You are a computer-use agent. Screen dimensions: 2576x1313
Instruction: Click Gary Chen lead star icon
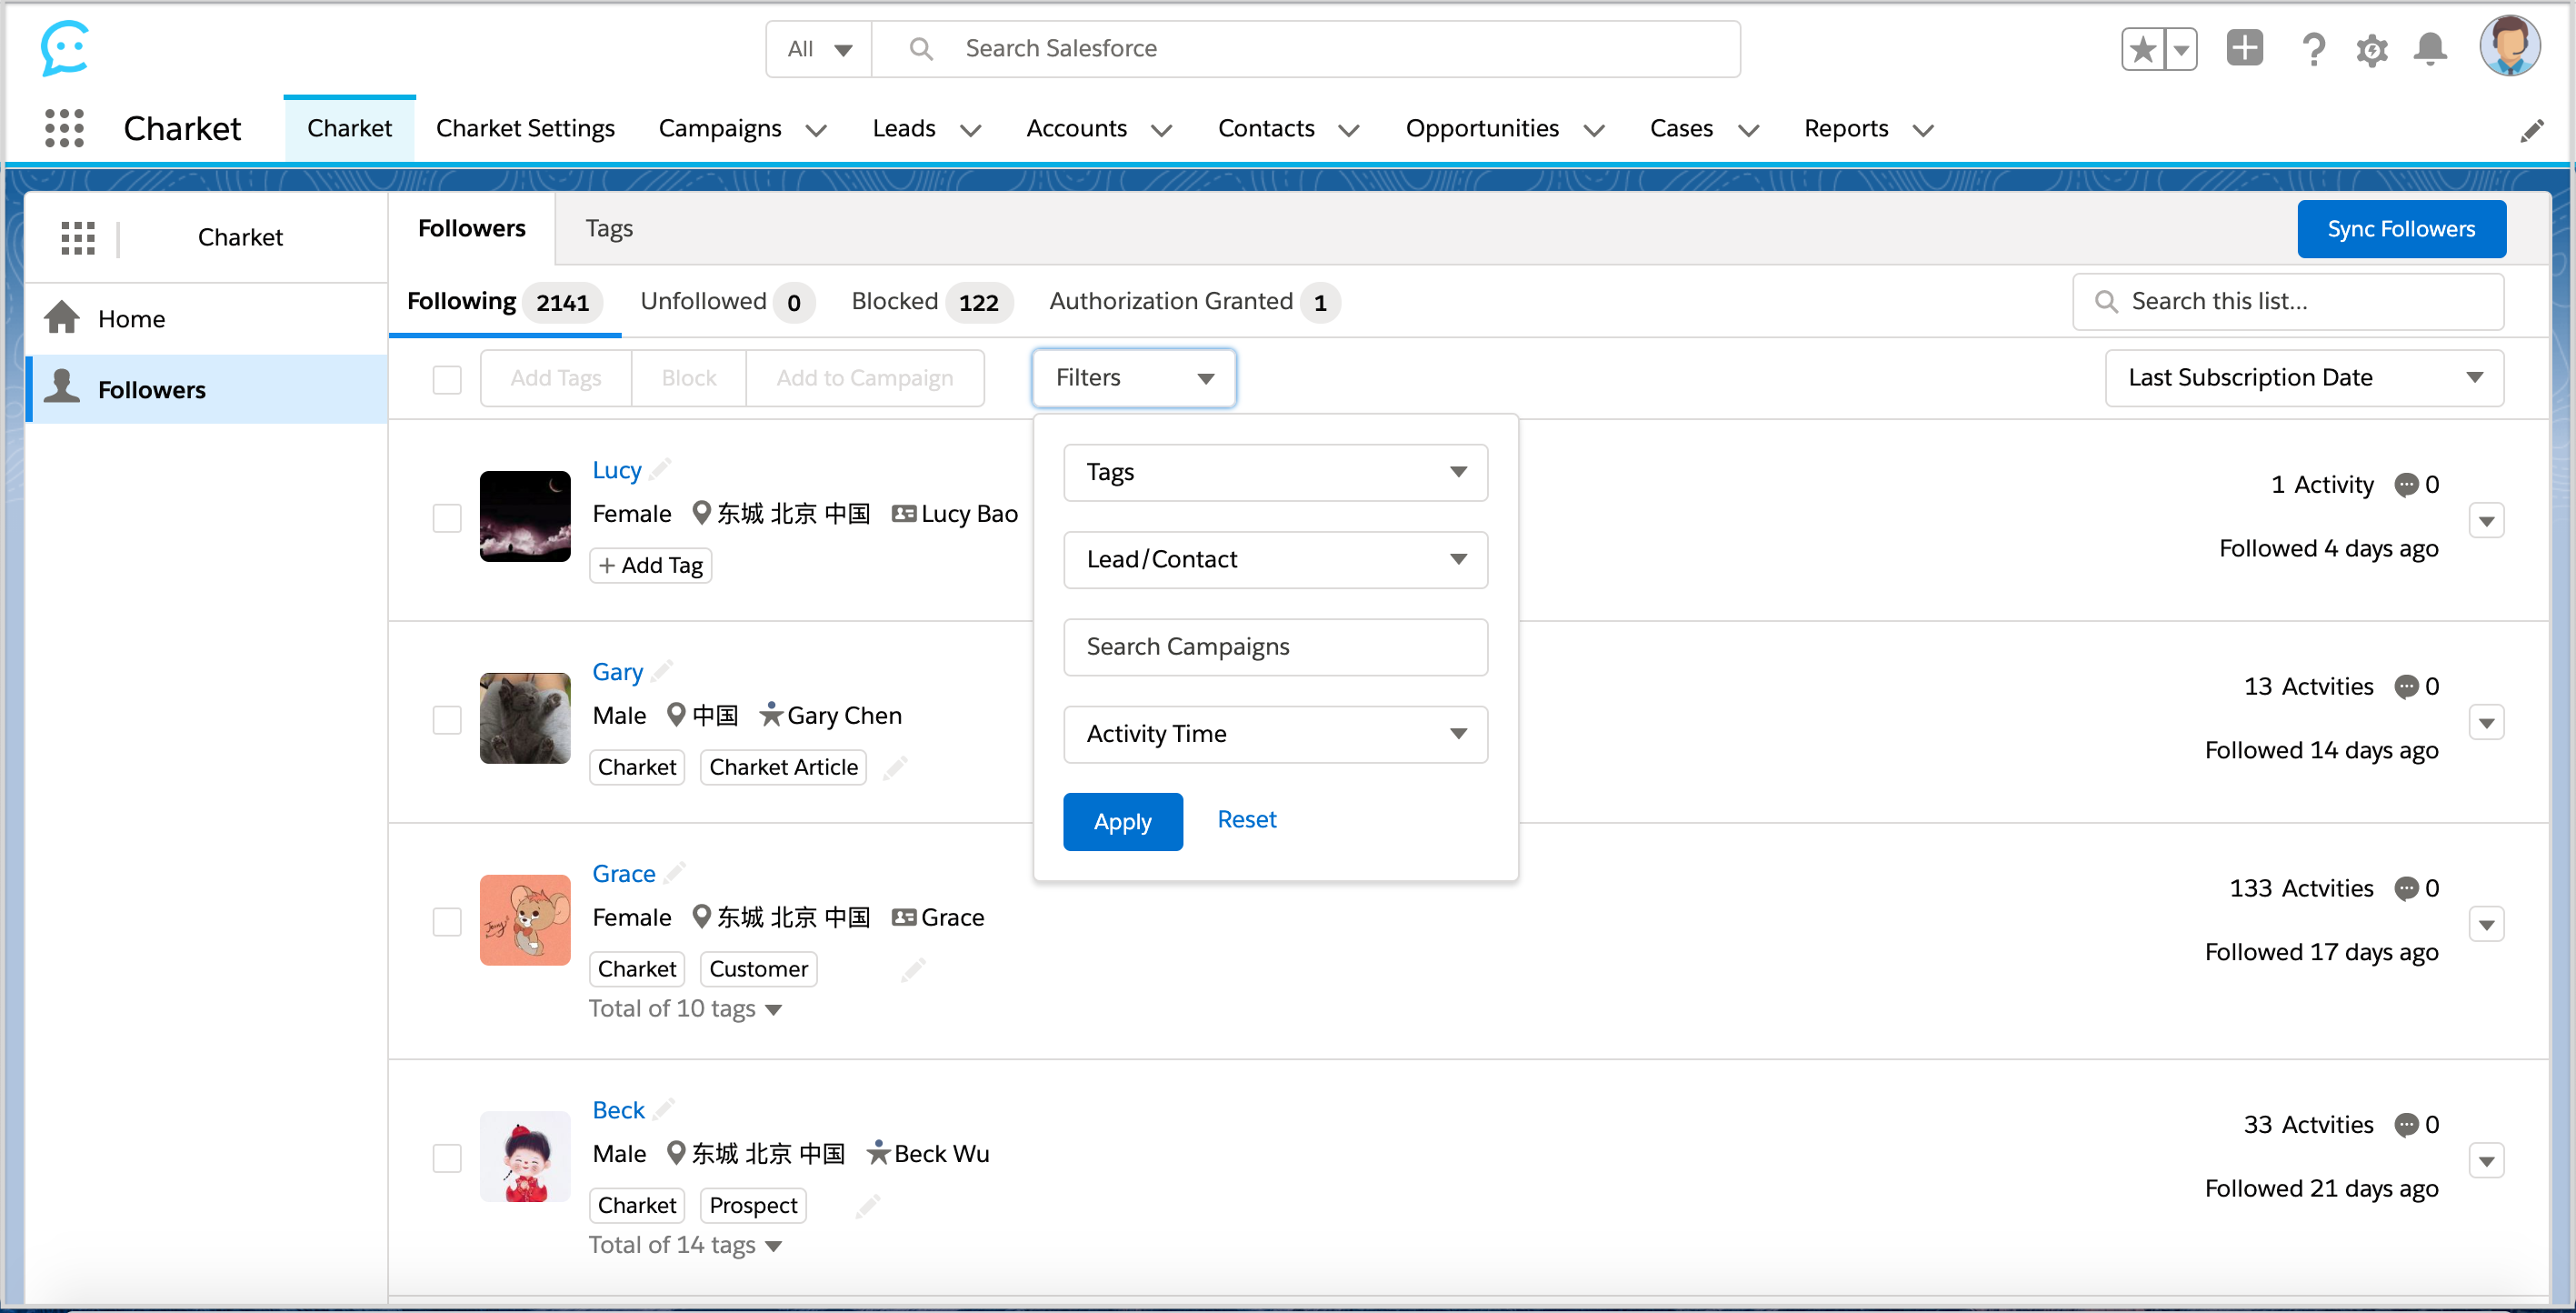click(x=771, y=714)
